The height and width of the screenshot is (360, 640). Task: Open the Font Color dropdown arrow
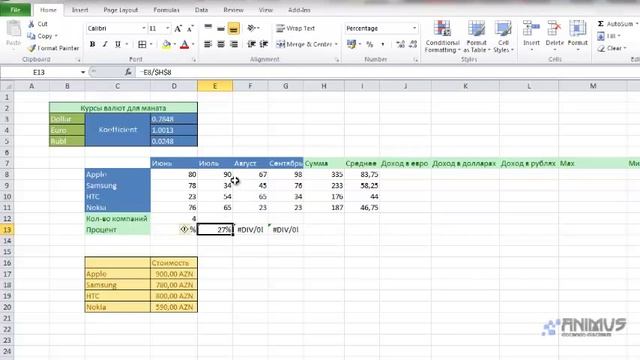[x=193, y=44]
